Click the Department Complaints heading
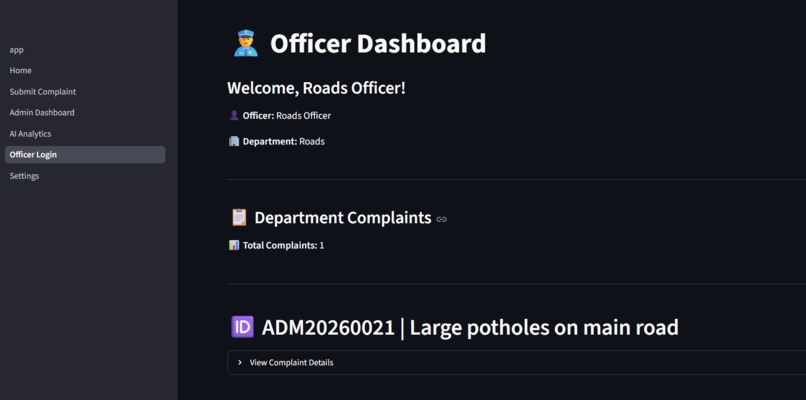 click(x=343, y=218)
